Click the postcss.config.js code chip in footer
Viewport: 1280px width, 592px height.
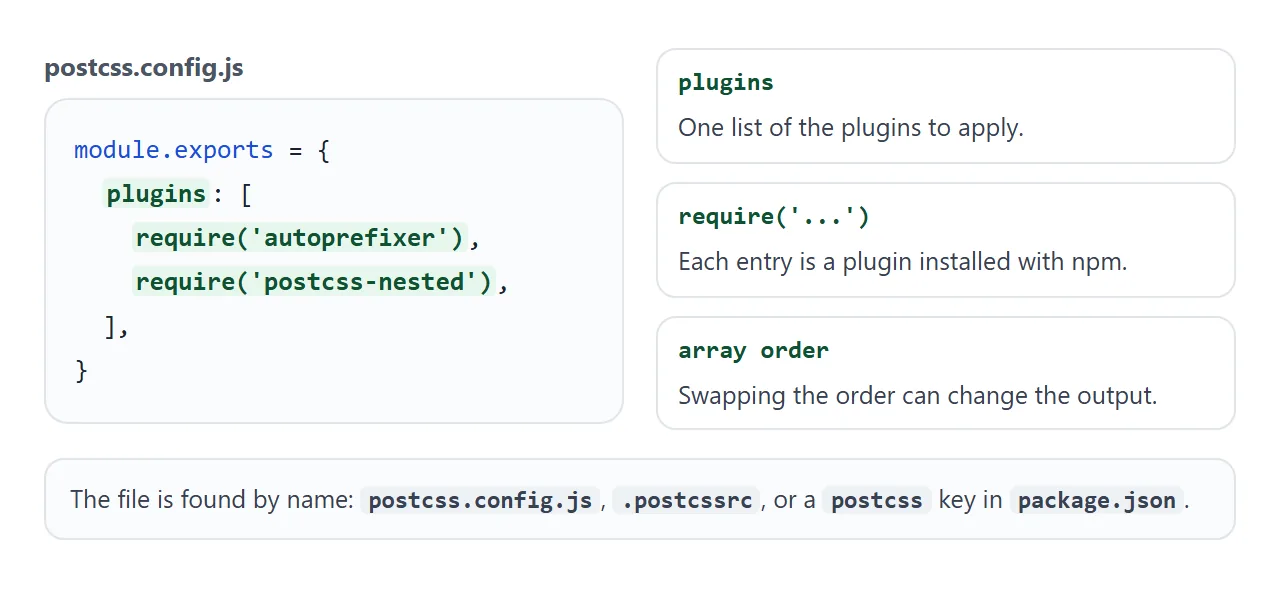click(480, 500)
